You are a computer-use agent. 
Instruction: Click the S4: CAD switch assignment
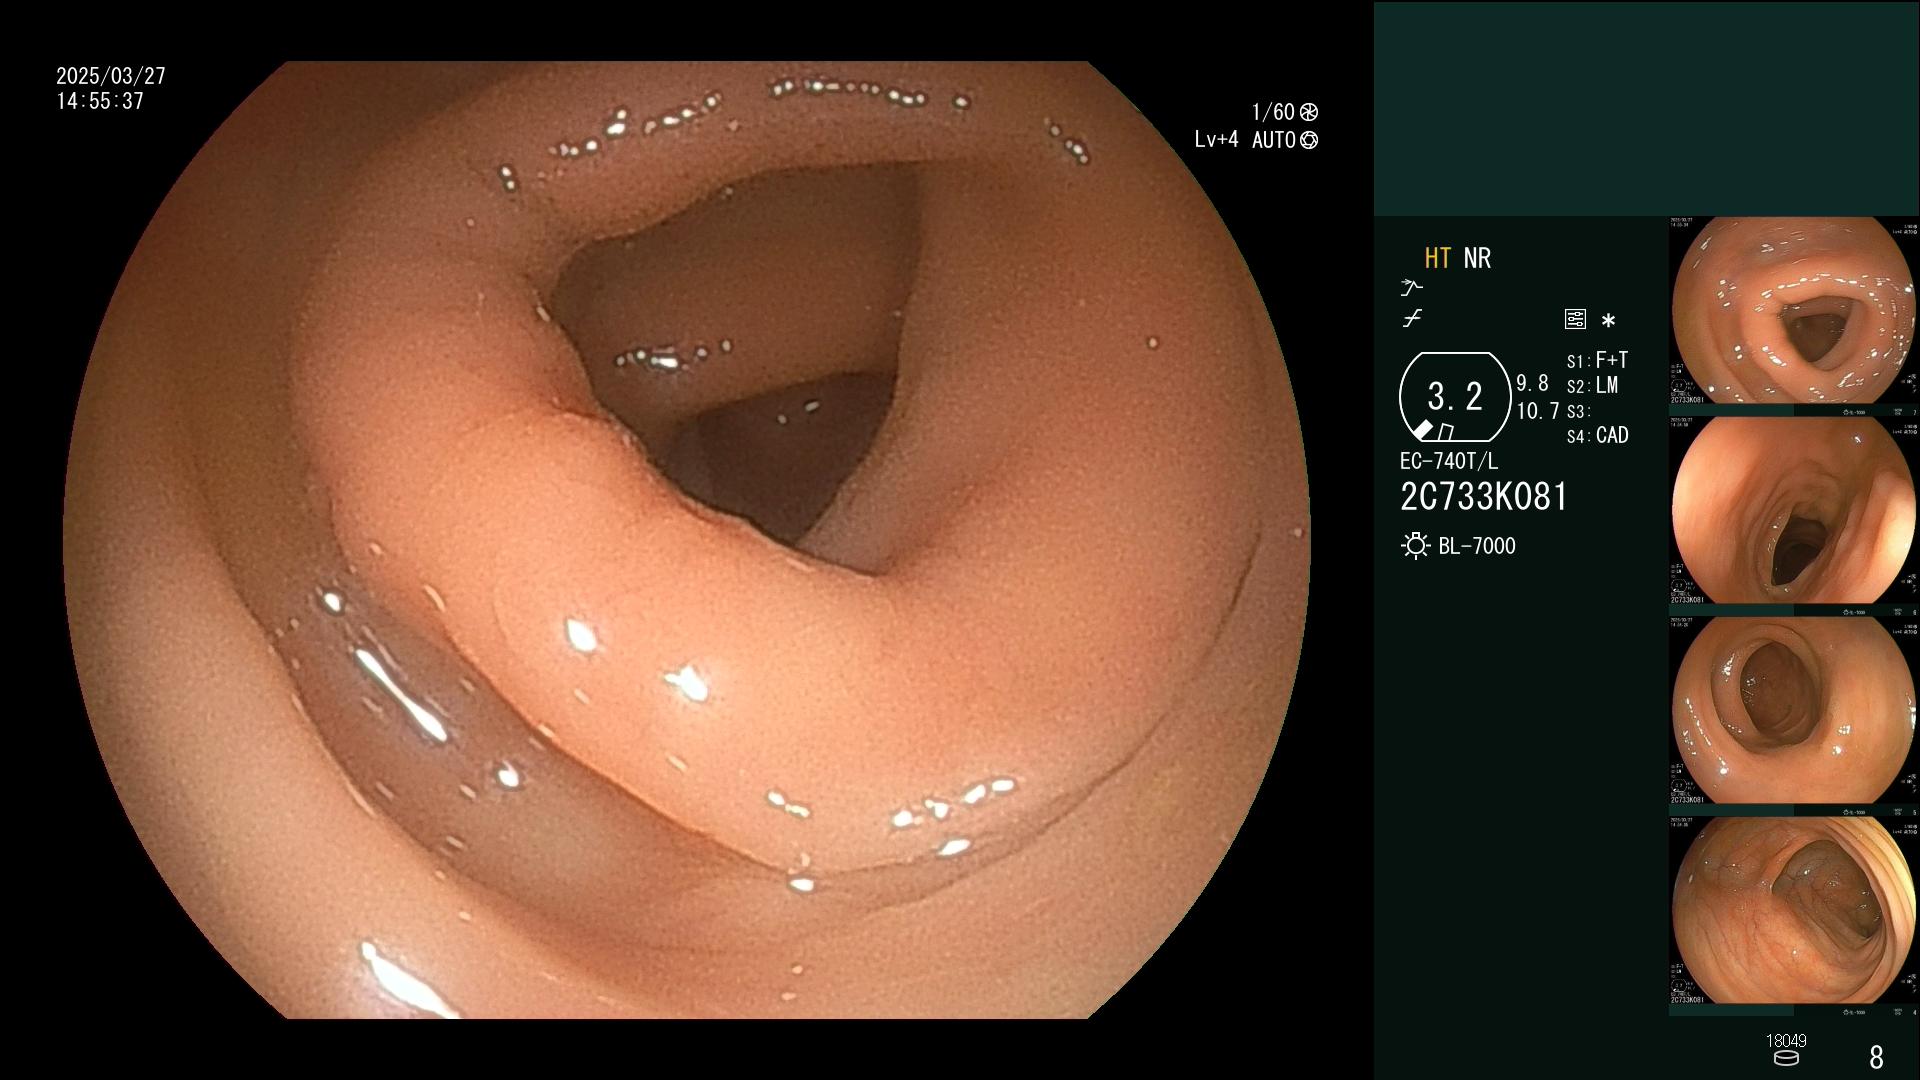pyautogui.click(x=1597, y=436)
